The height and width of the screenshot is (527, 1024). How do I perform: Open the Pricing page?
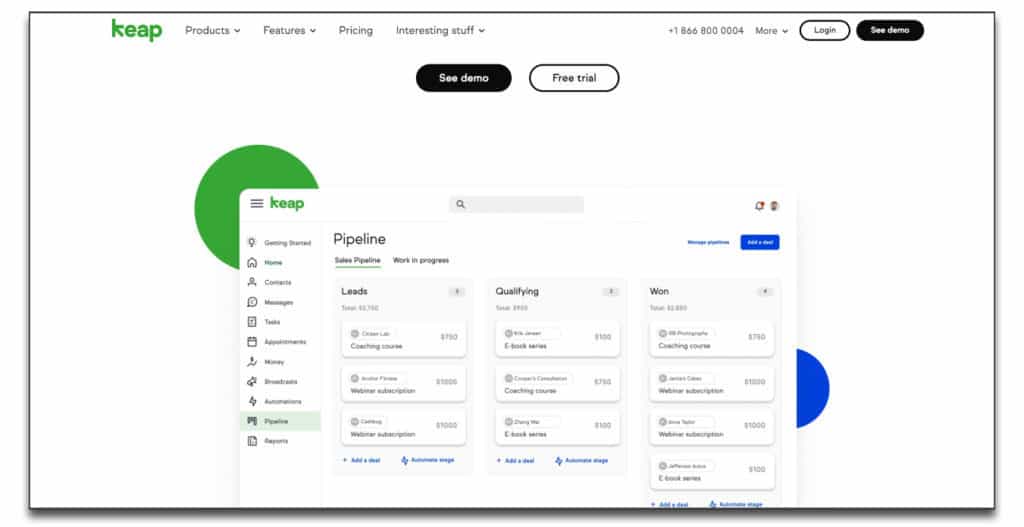(355, 30)
